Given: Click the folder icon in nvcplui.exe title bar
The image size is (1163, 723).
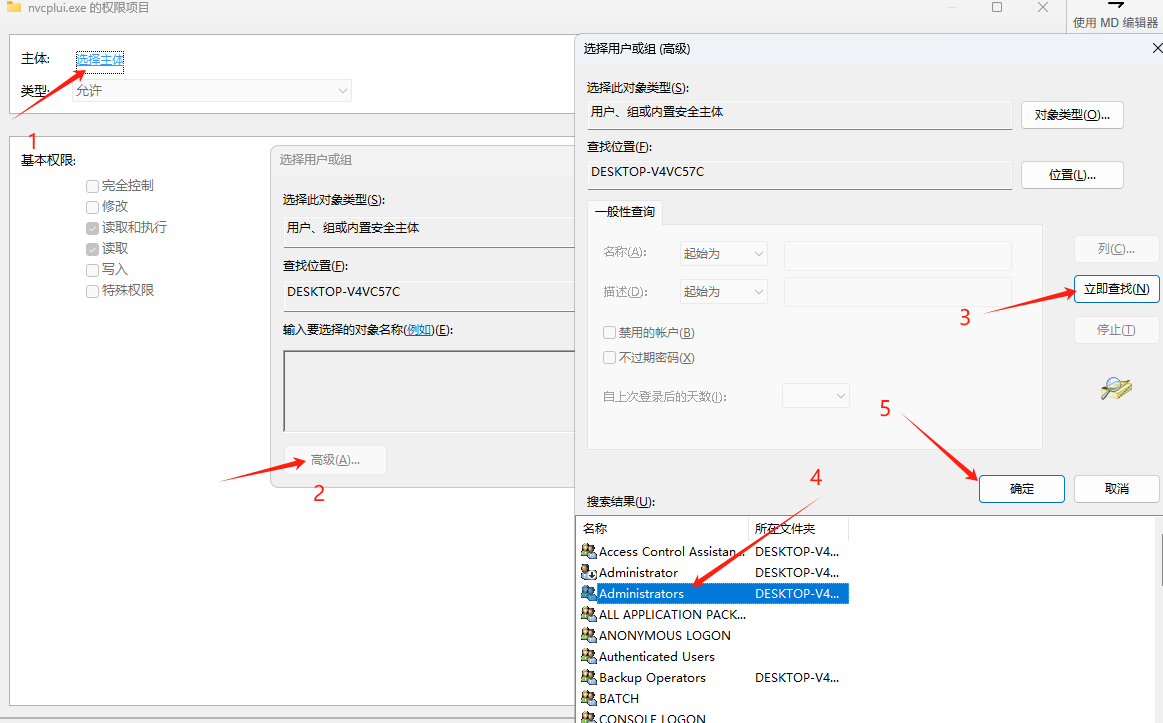Looking at the screenshot, I should click(13, 7).
